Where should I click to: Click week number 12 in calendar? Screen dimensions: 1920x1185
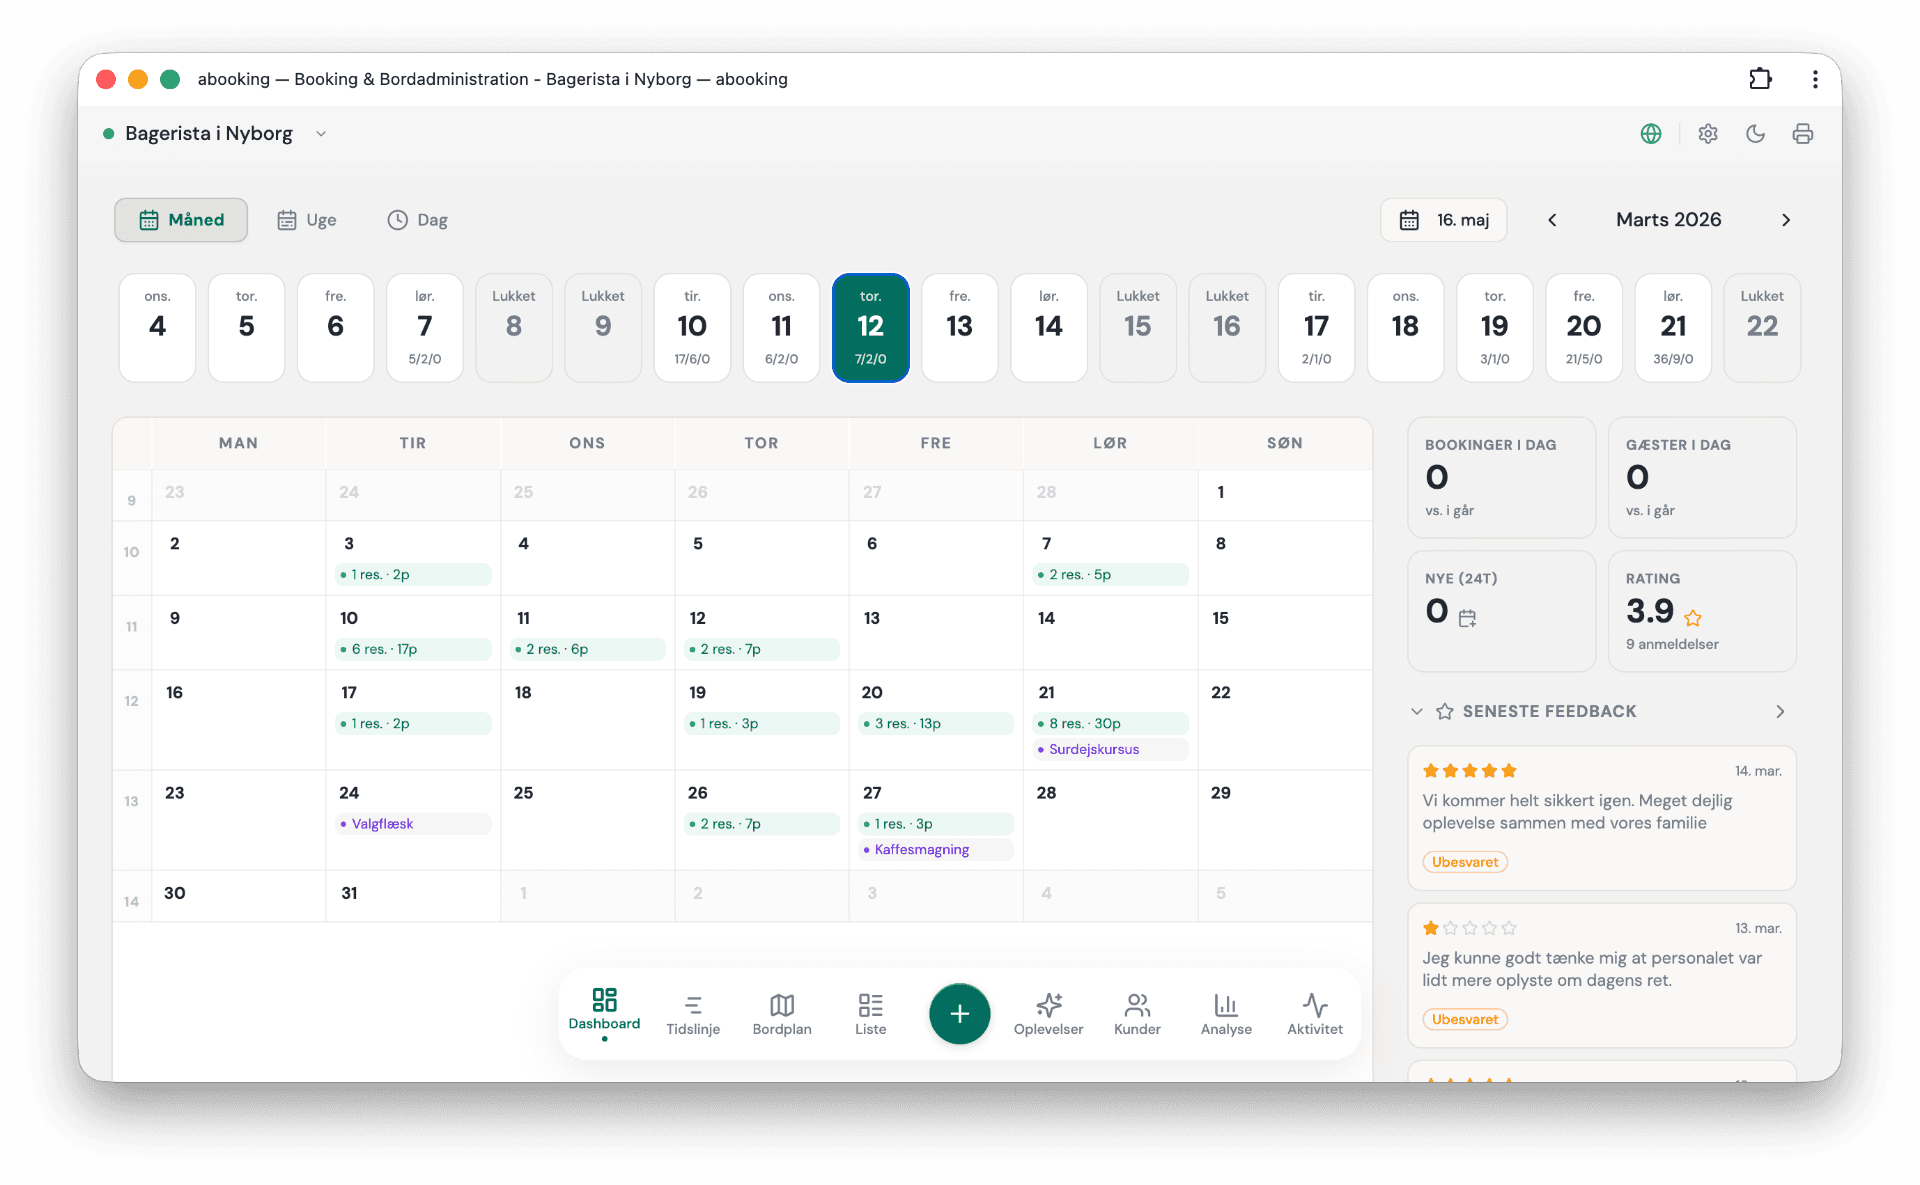(x=131, y=701)
